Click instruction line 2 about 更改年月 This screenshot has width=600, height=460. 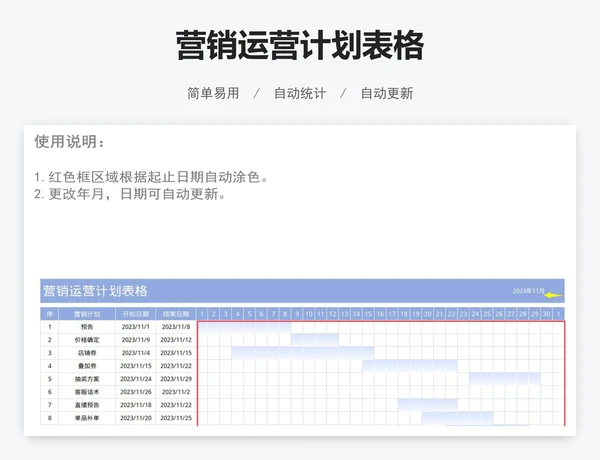130,194
